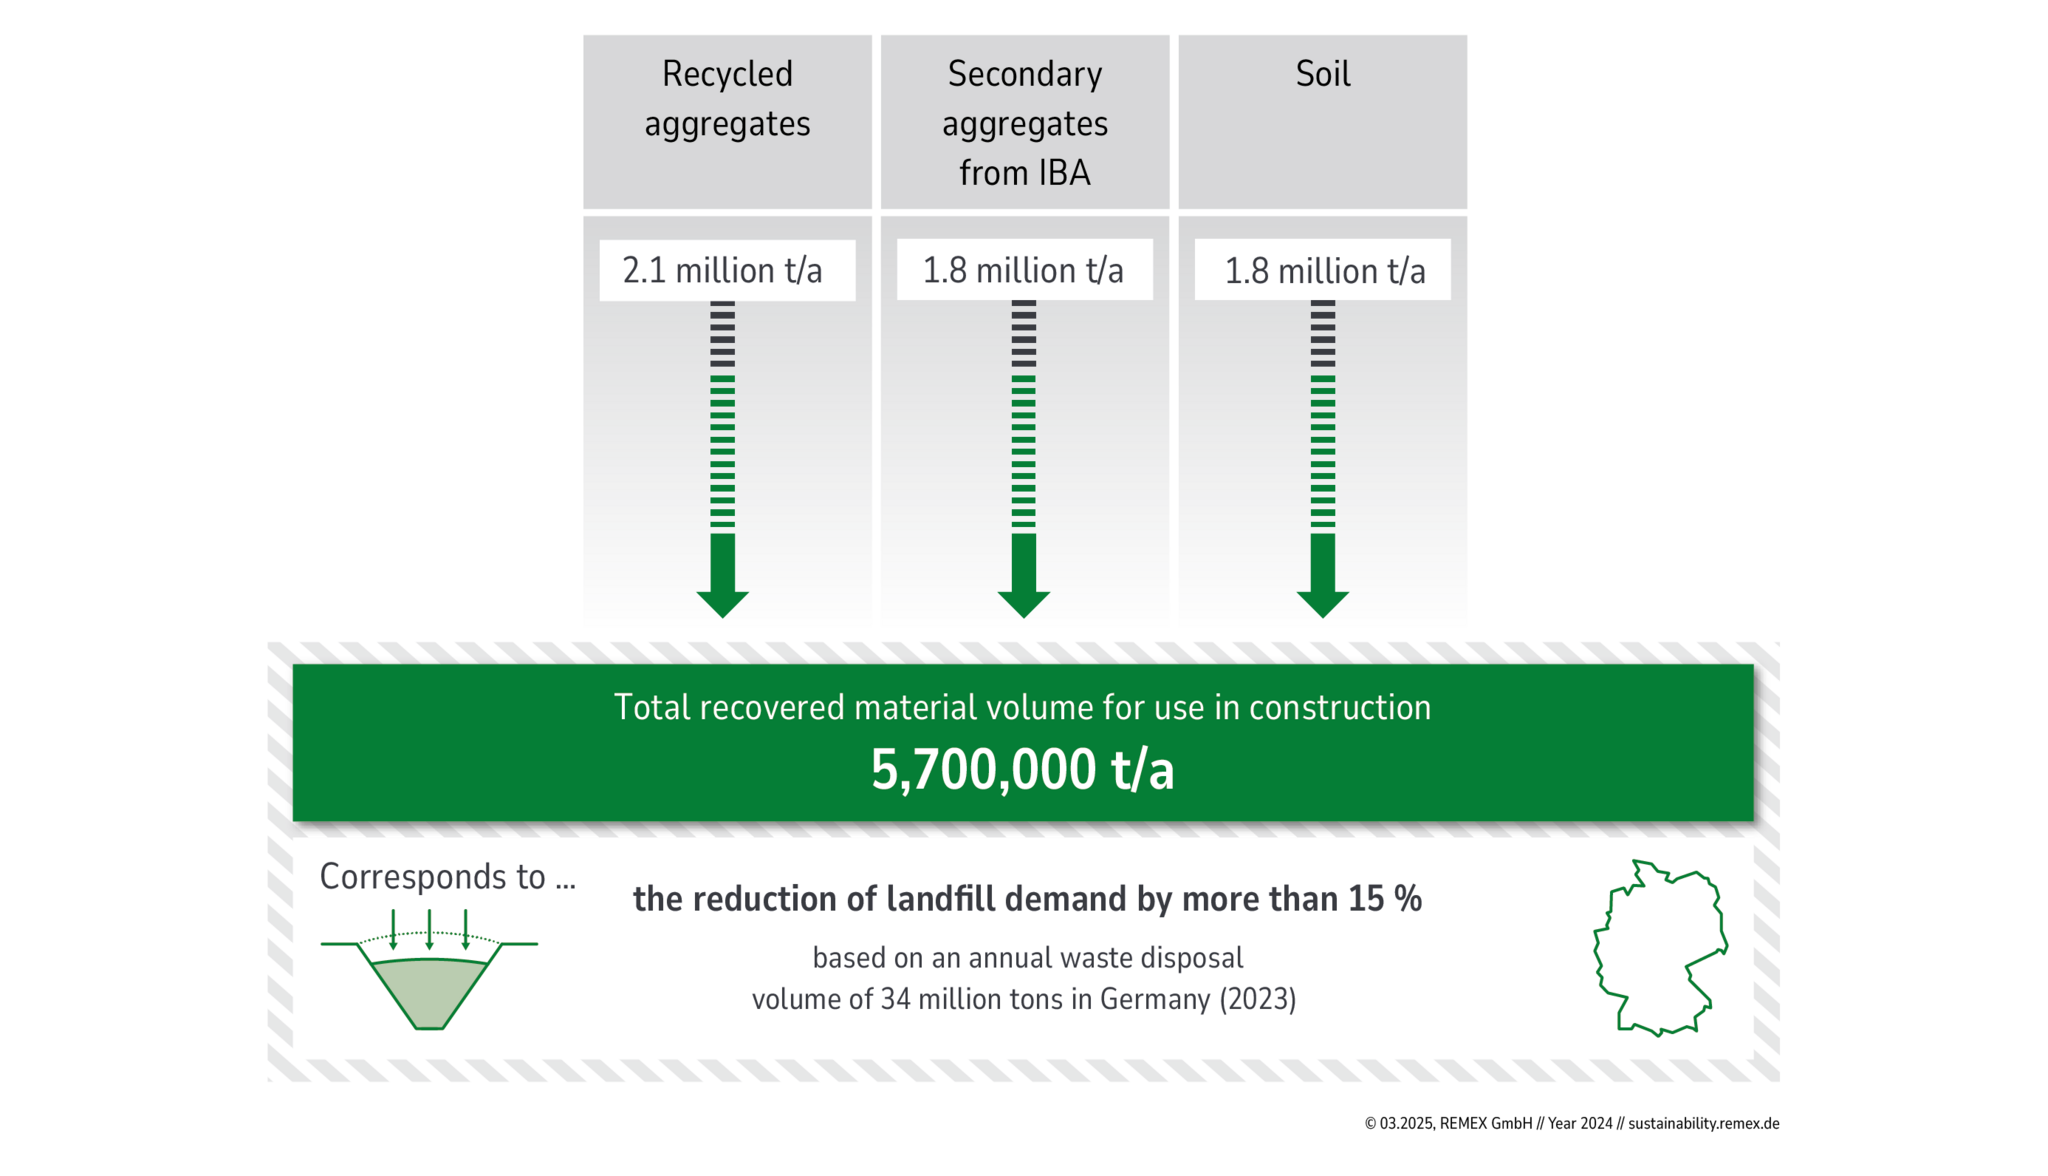This screenshot has width=2048, height=1176.
Task: Expand the 2.1 million t/a value box
Action: pos(725,268)
